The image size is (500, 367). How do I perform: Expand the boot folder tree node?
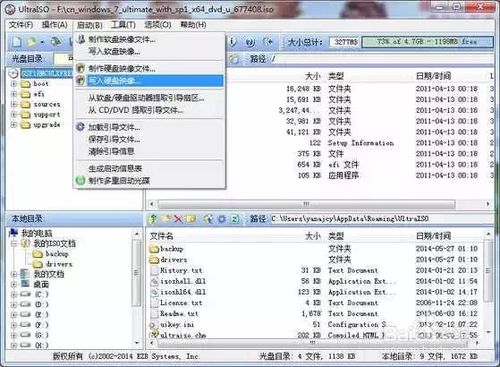coord(14,84)
